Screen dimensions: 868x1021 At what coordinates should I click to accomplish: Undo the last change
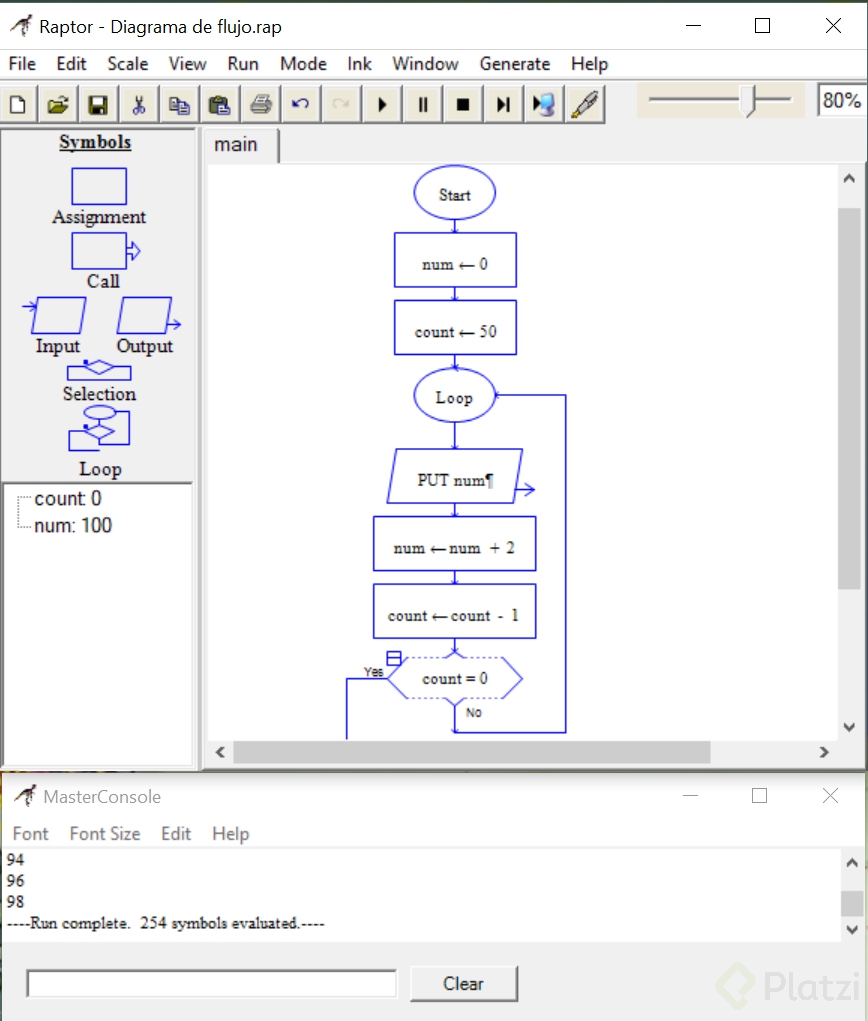[300, 104]
